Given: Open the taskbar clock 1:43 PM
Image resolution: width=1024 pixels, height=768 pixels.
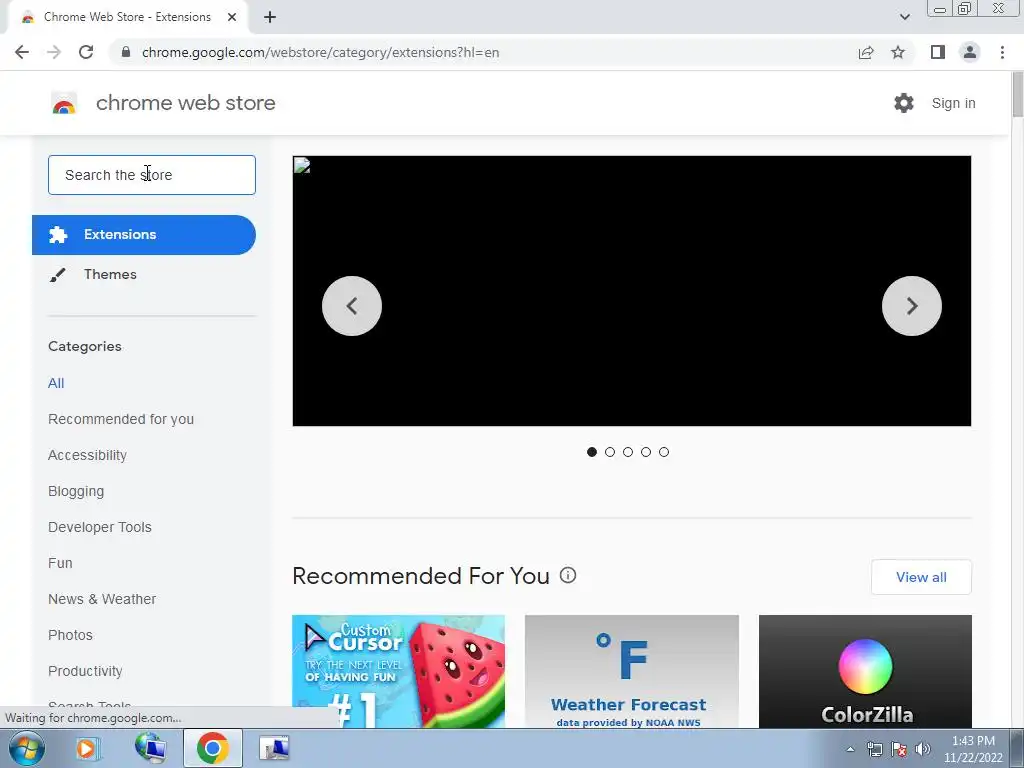Looking at the screenshot, I should coord(973,749).
